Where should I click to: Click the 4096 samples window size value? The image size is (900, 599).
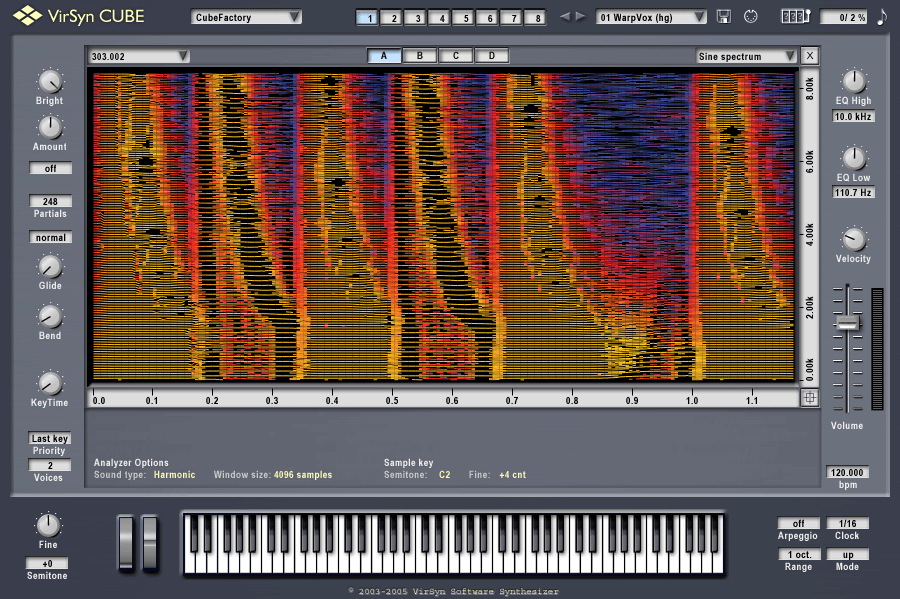(303, 474)
